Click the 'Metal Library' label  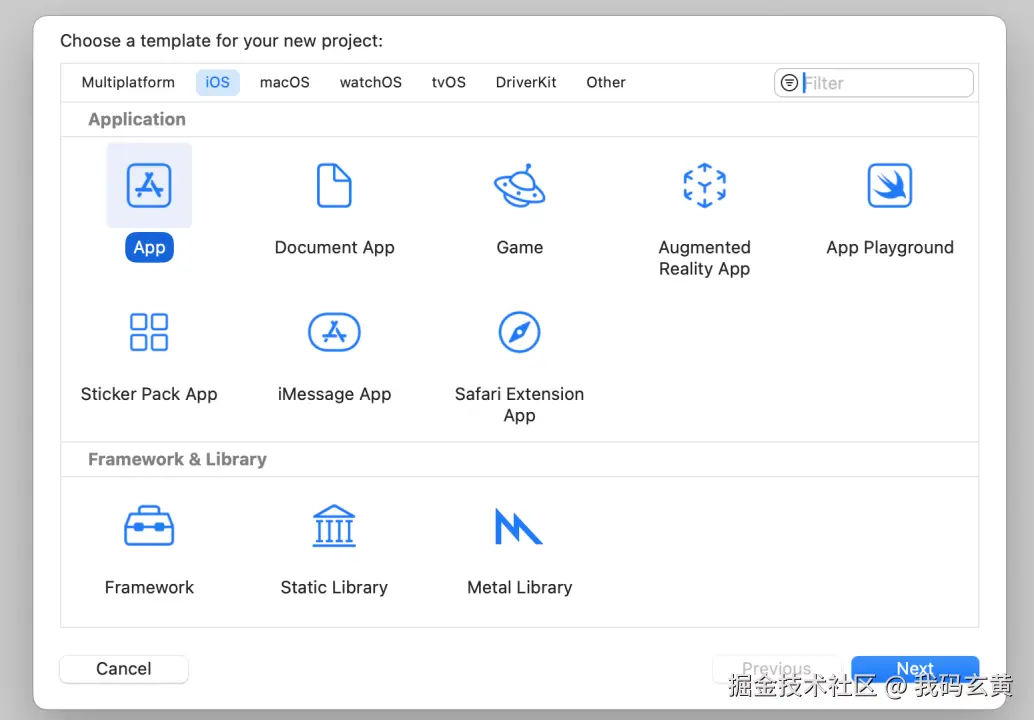[520, 587]
